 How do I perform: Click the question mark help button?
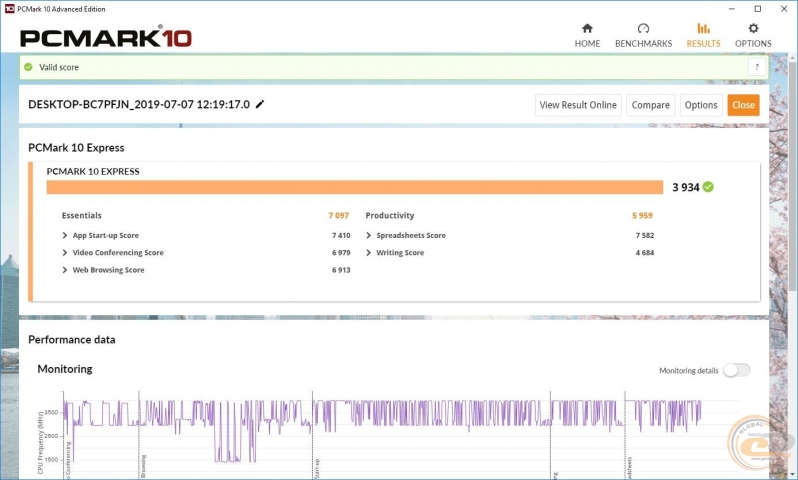pos(757,67)
